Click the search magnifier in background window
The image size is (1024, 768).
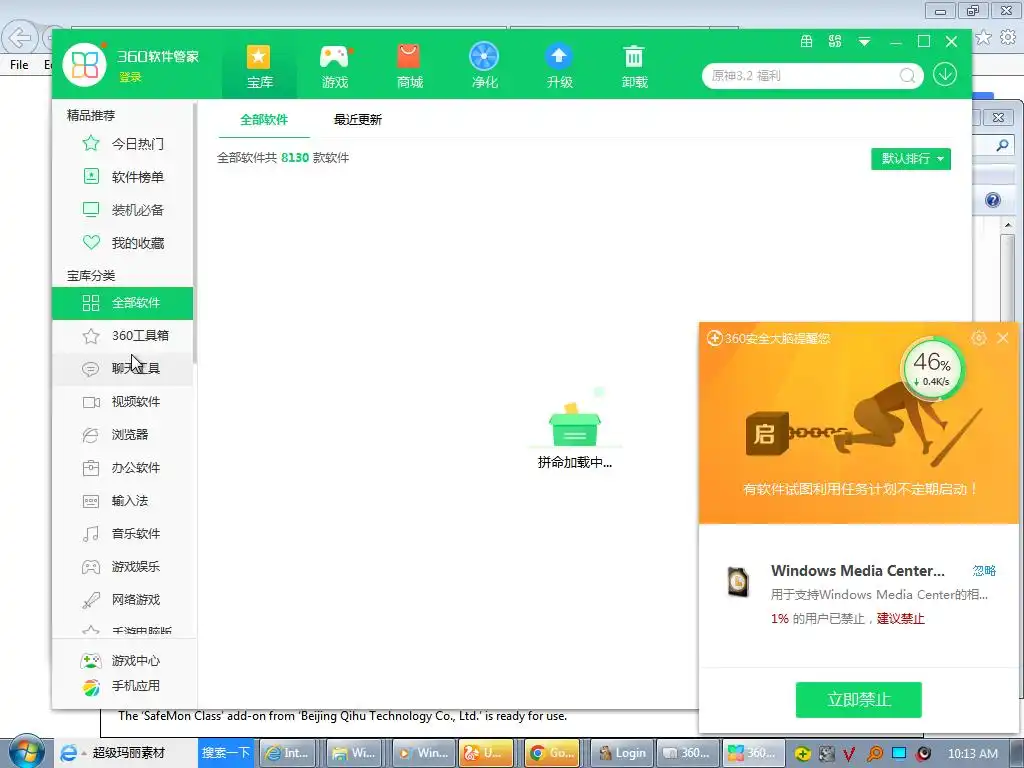click(1002, 145)
